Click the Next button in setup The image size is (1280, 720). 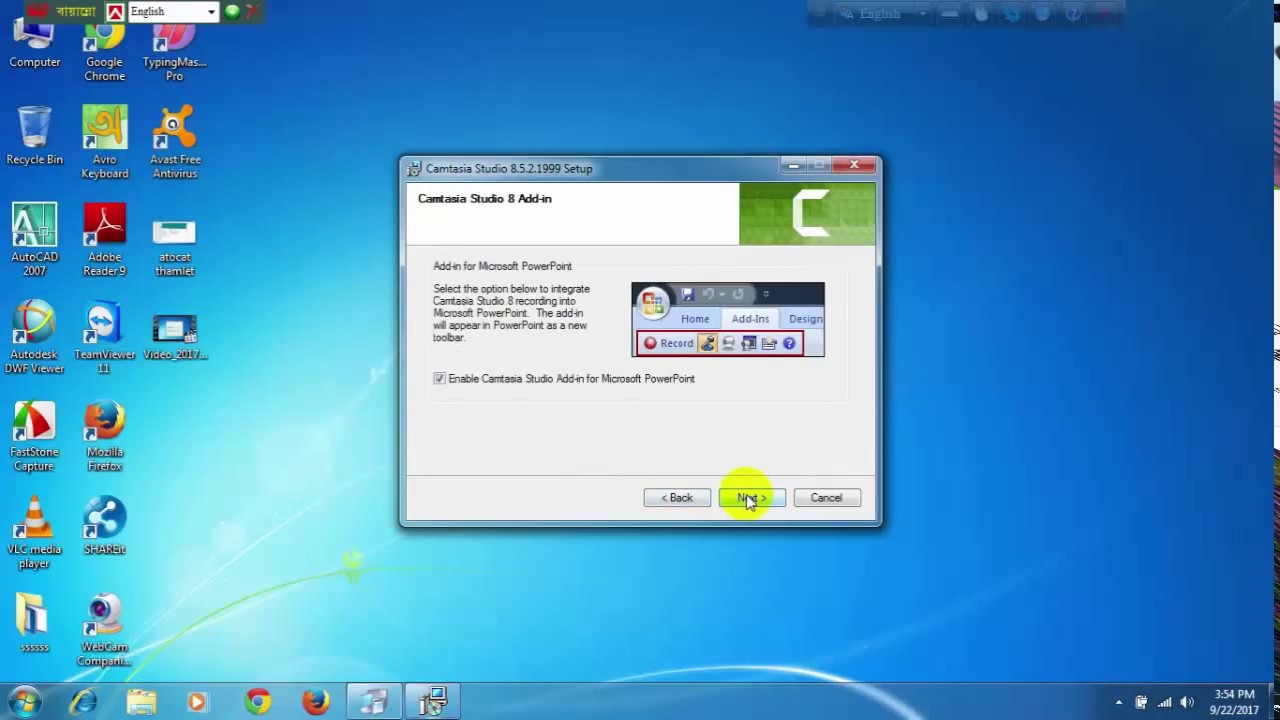(752, 498)
